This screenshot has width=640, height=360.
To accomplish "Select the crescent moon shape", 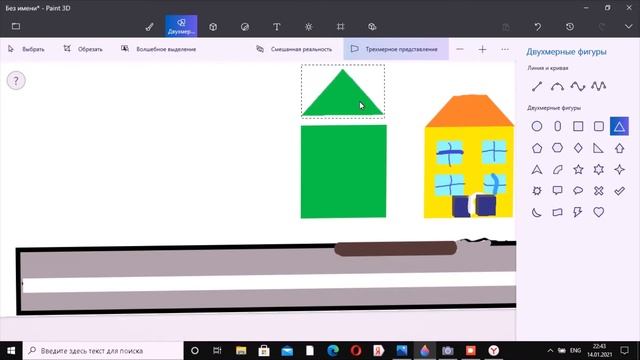I will pos(537,212).
